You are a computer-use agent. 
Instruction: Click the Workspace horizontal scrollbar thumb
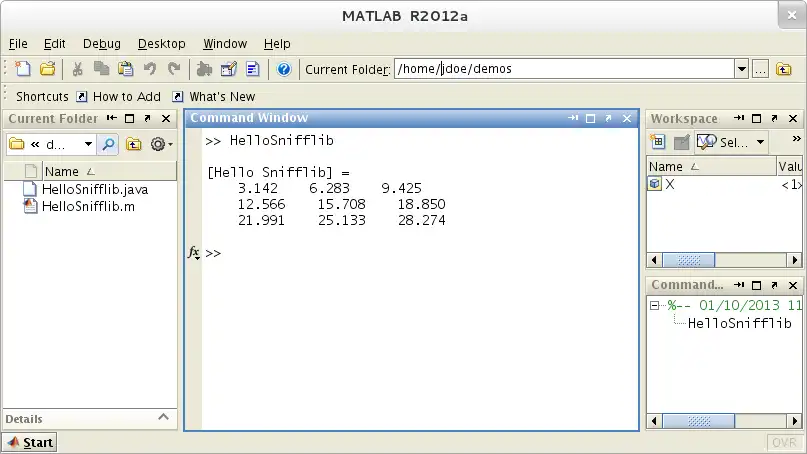click(x=689, y=260)
